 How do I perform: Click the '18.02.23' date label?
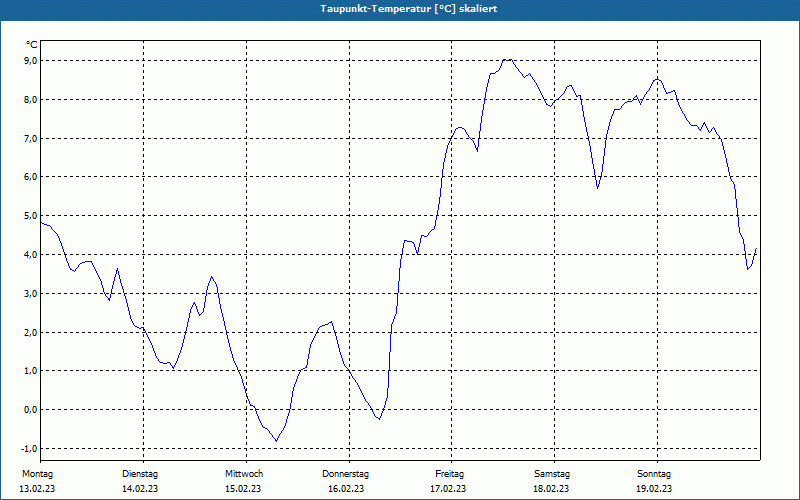(552, 489)
